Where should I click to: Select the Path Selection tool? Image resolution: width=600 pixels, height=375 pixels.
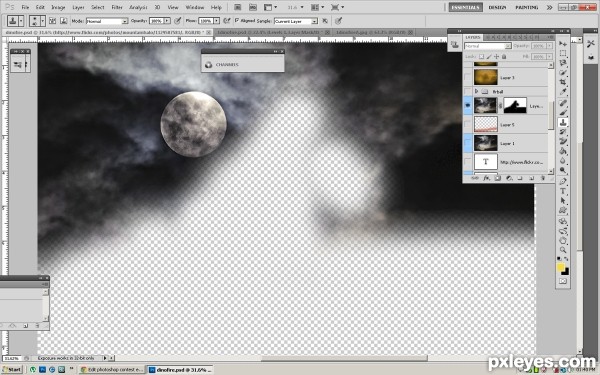(562, 201)
